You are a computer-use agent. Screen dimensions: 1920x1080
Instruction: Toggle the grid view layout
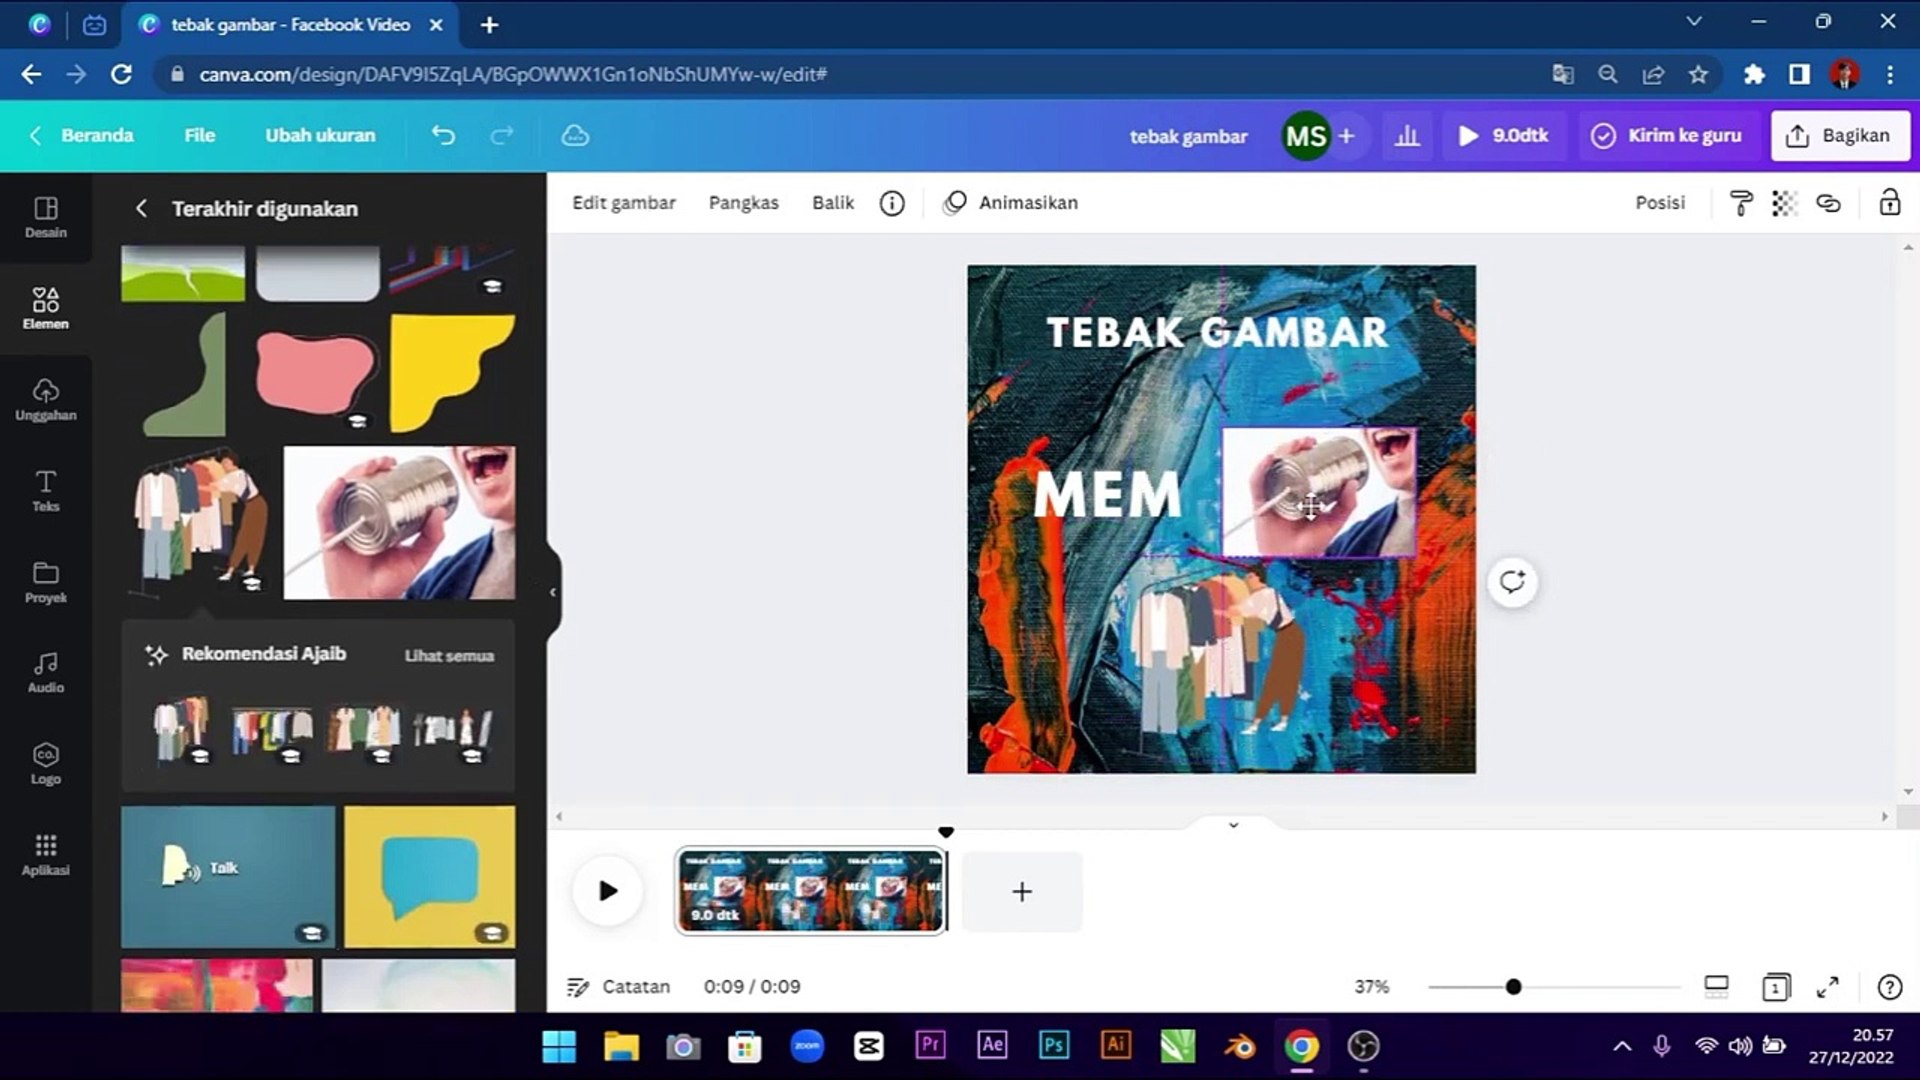[x=1717, y=987]
